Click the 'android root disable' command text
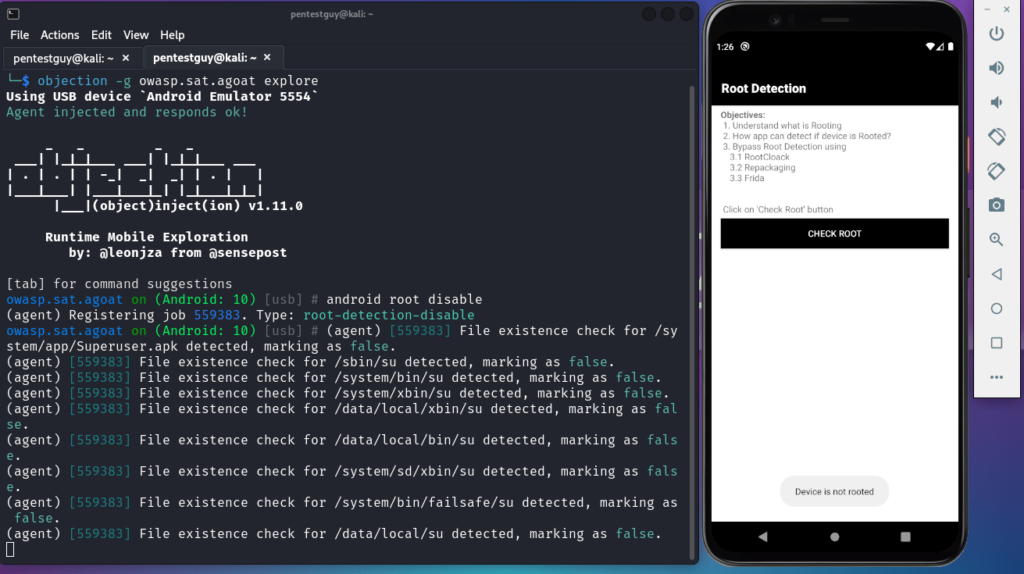Viewport: 1024px width, 574px height. point(404,300)
